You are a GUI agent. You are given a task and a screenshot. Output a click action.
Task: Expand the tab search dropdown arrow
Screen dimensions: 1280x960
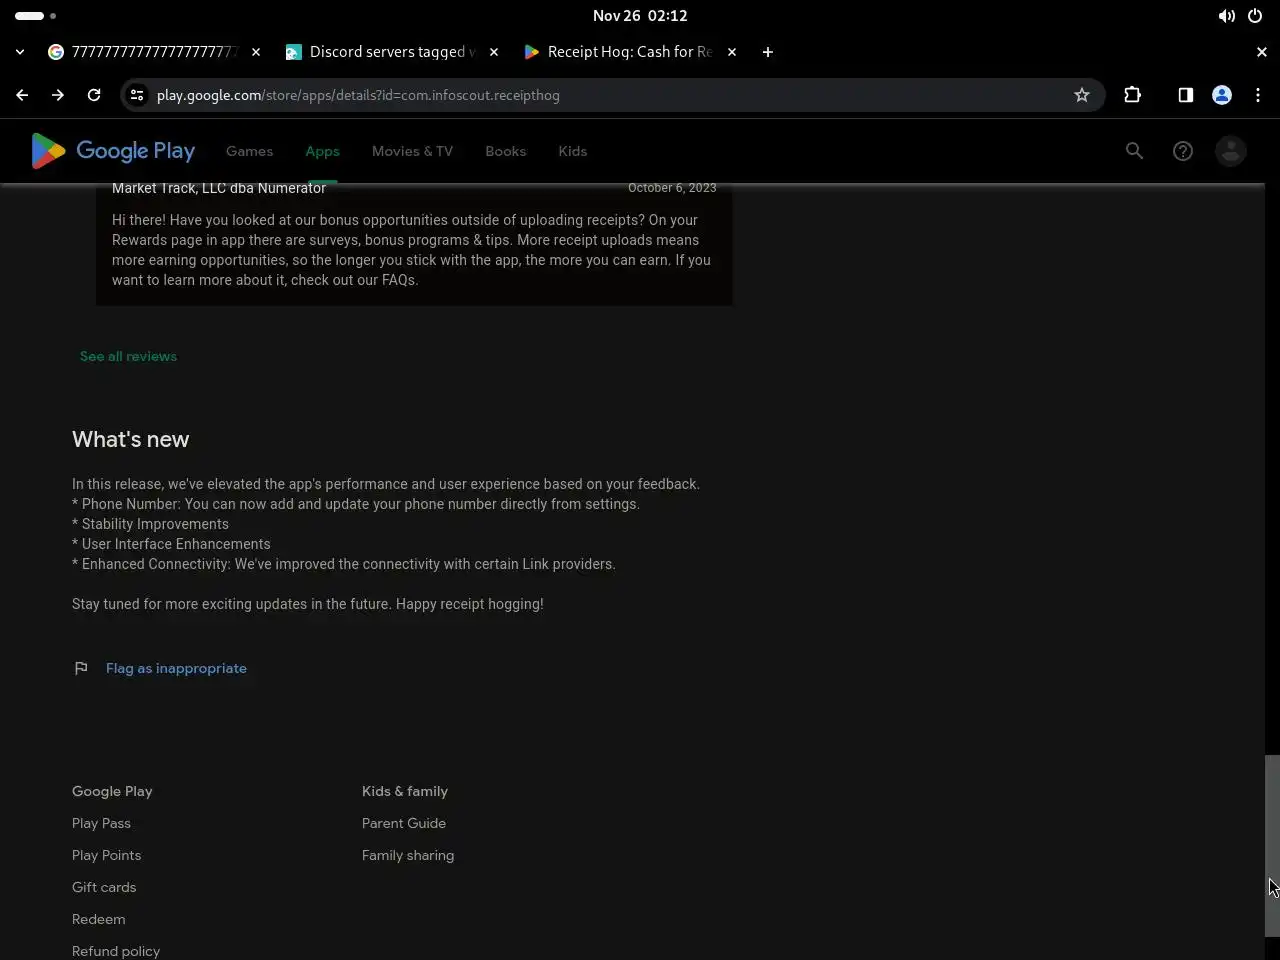click(x=20, y=52)
